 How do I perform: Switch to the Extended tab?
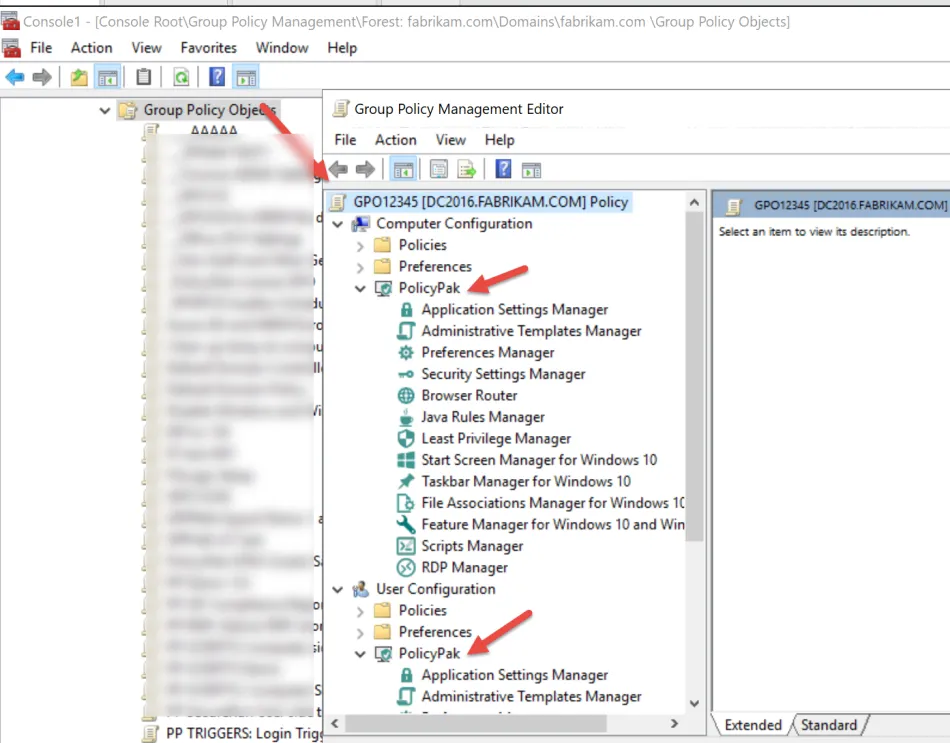coord(752,725)
